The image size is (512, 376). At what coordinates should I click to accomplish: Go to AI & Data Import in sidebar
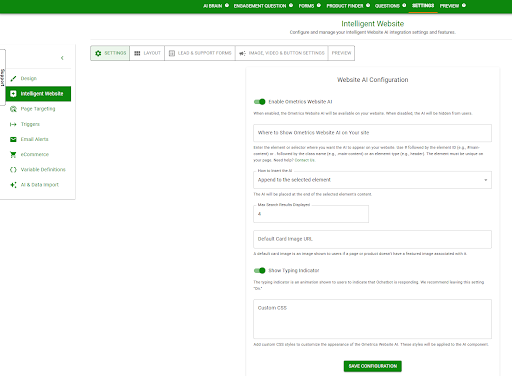38,185
